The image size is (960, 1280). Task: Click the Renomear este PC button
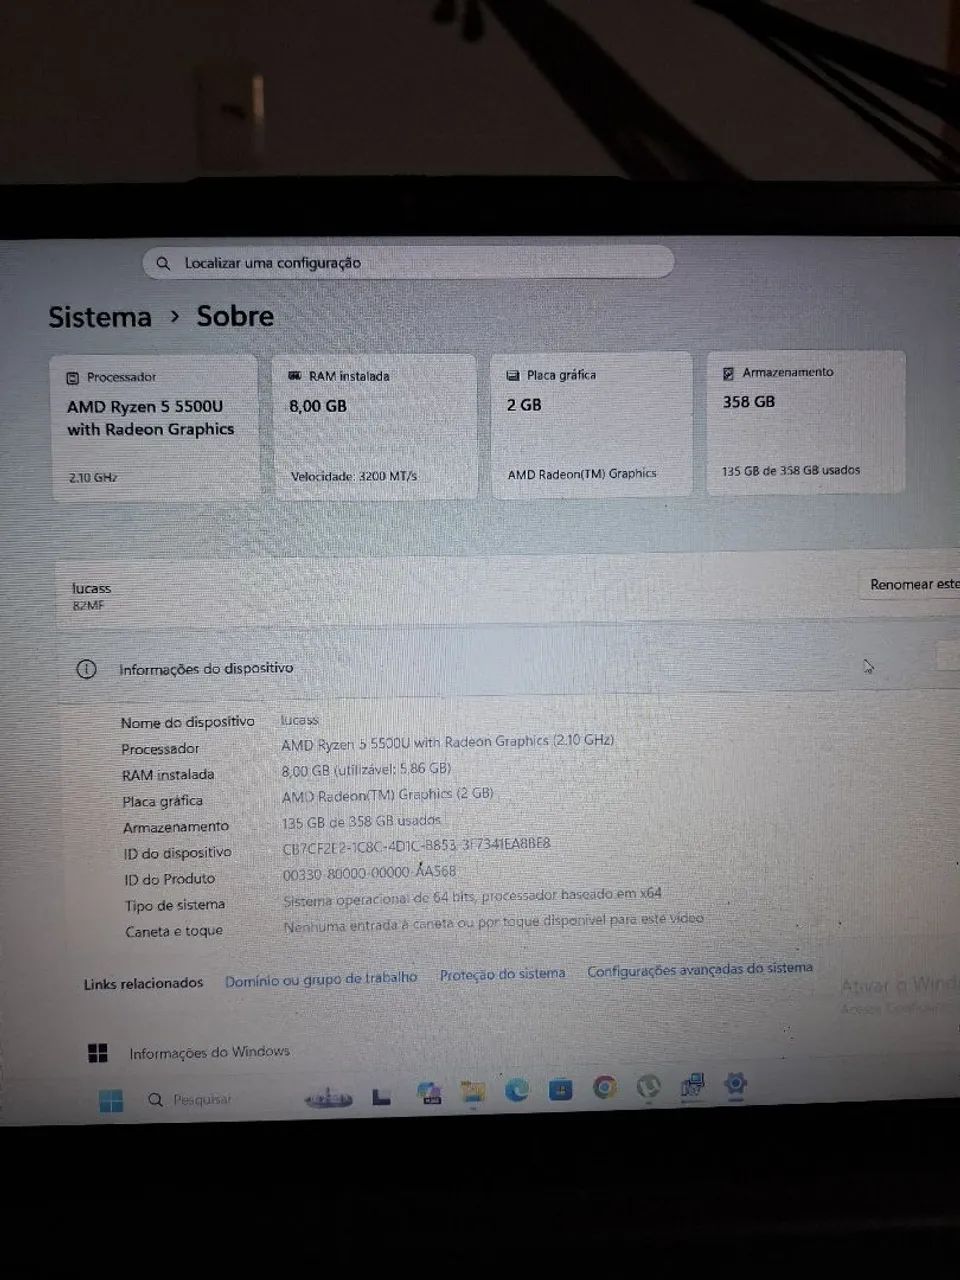pyautogui.click(x=913, y=584)
